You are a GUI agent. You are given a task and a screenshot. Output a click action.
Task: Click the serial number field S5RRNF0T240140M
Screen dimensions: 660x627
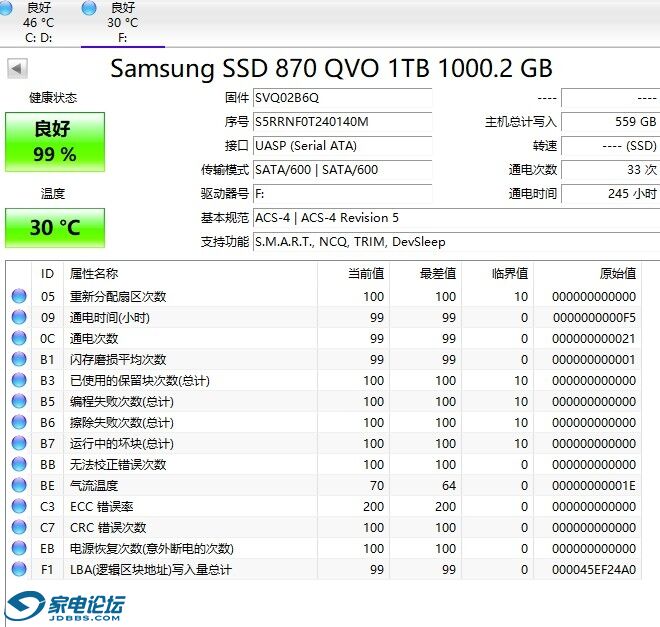342,122
